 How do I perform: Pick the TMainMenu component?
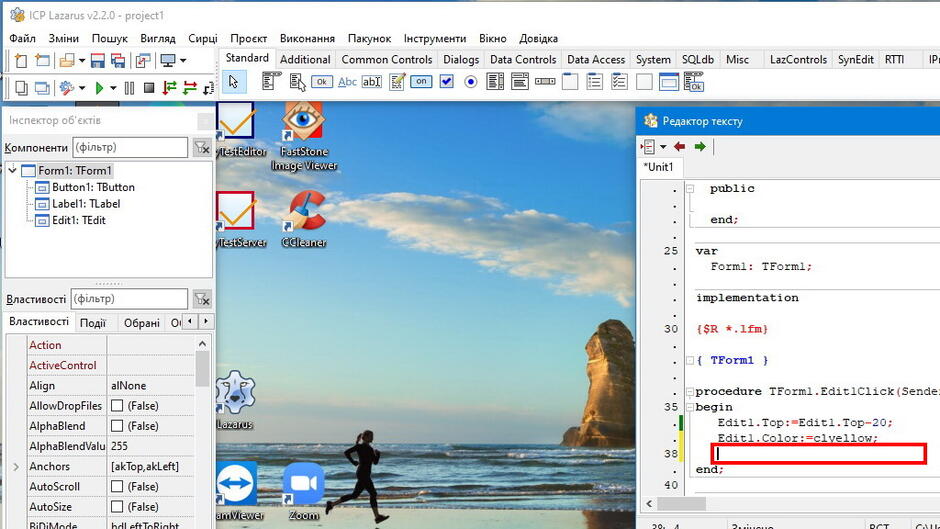[x=271, y=82]
